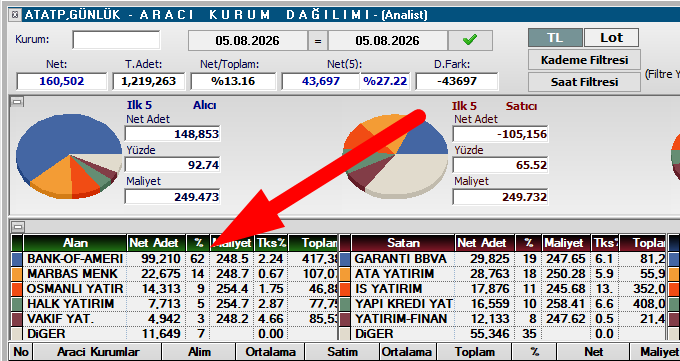Screen dimensions: 680x361
Task: Select the DiGER row in the Alan table
Action: click(174, 334)
